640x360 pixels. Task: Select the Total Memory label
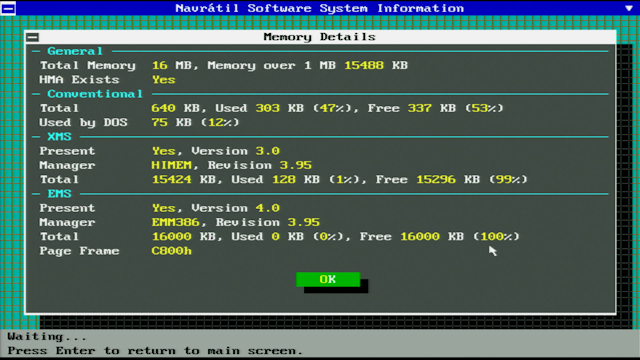pyautogui.click(x=87, y=66)
